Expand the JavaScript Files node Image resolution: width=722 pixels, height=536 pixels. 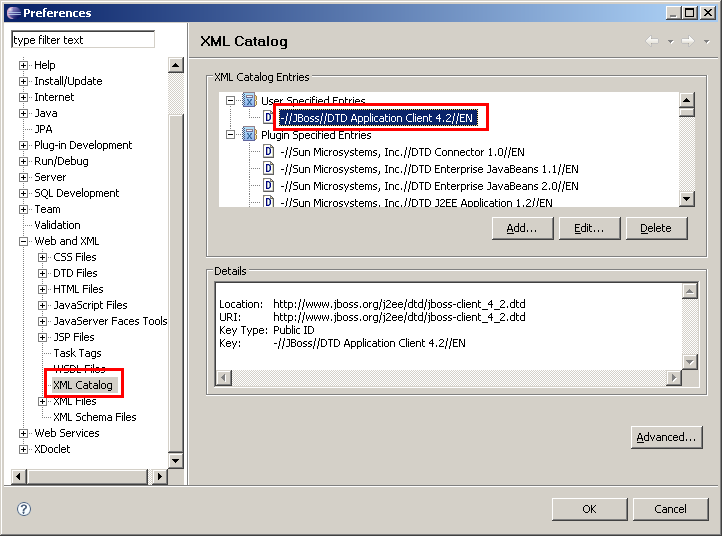click(x=42, y=305)
